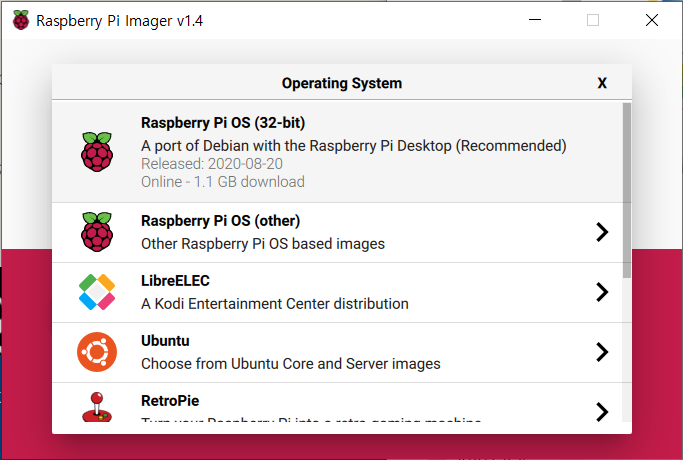The image size is (683, 460).
Task: Click the OS list vertical scrollbar thumb
Action: [x=627, y=190]
